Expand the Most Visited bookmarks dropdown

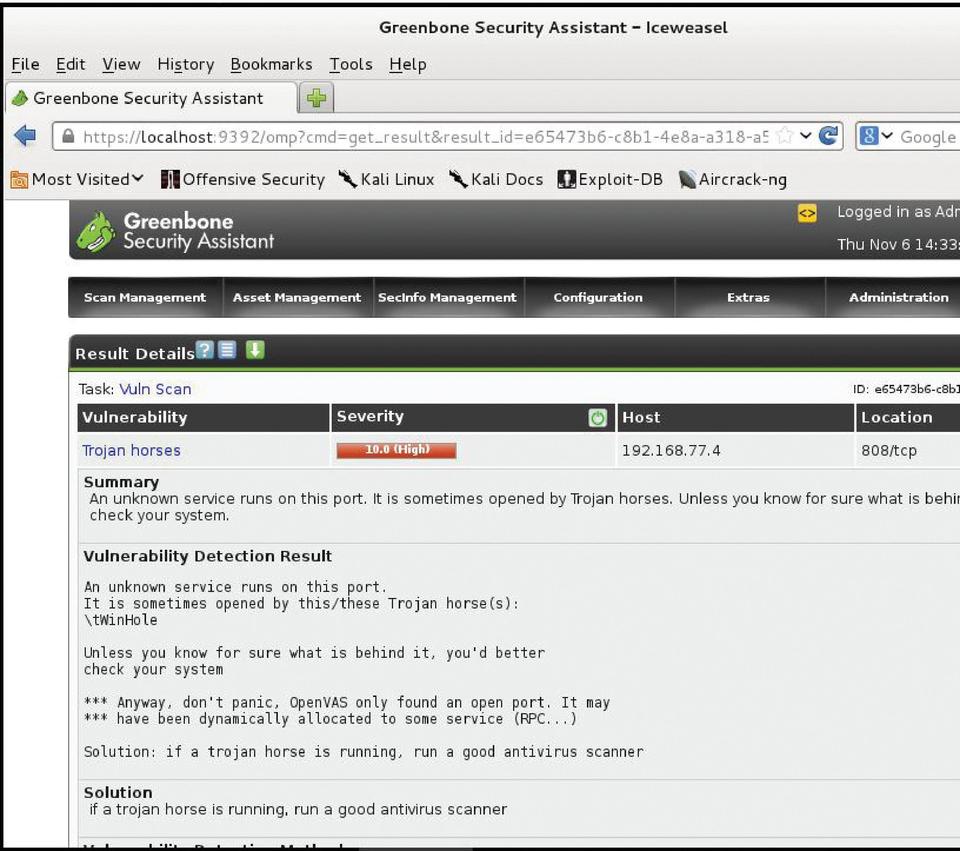point(78,180)
